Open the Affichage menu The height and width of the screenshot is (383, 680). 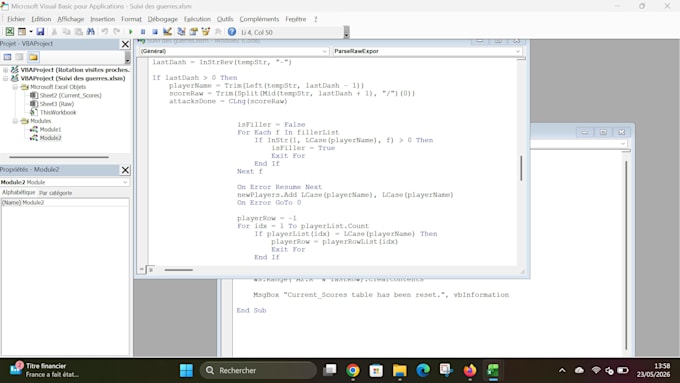tap(71, 19)
